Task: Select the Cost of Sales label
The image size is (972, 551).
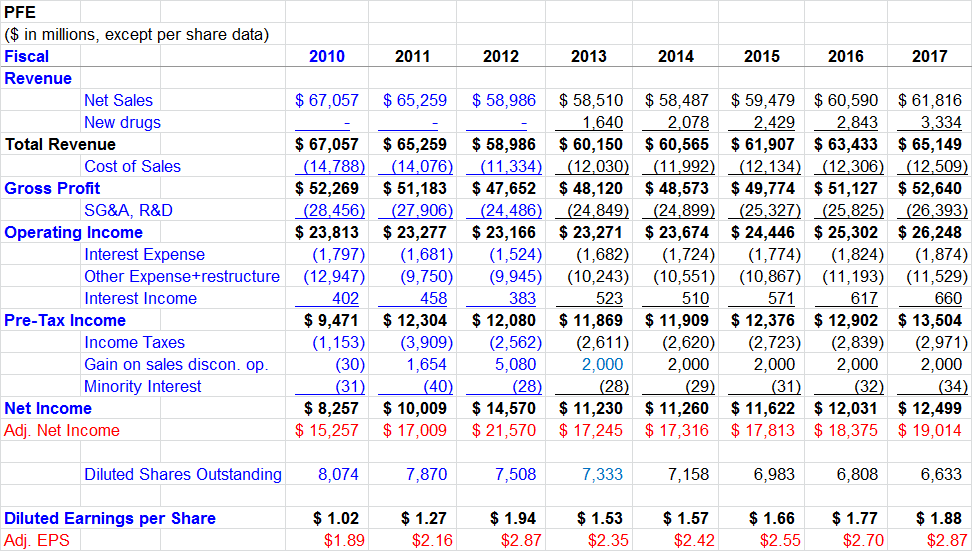Action: coord(133,167)
